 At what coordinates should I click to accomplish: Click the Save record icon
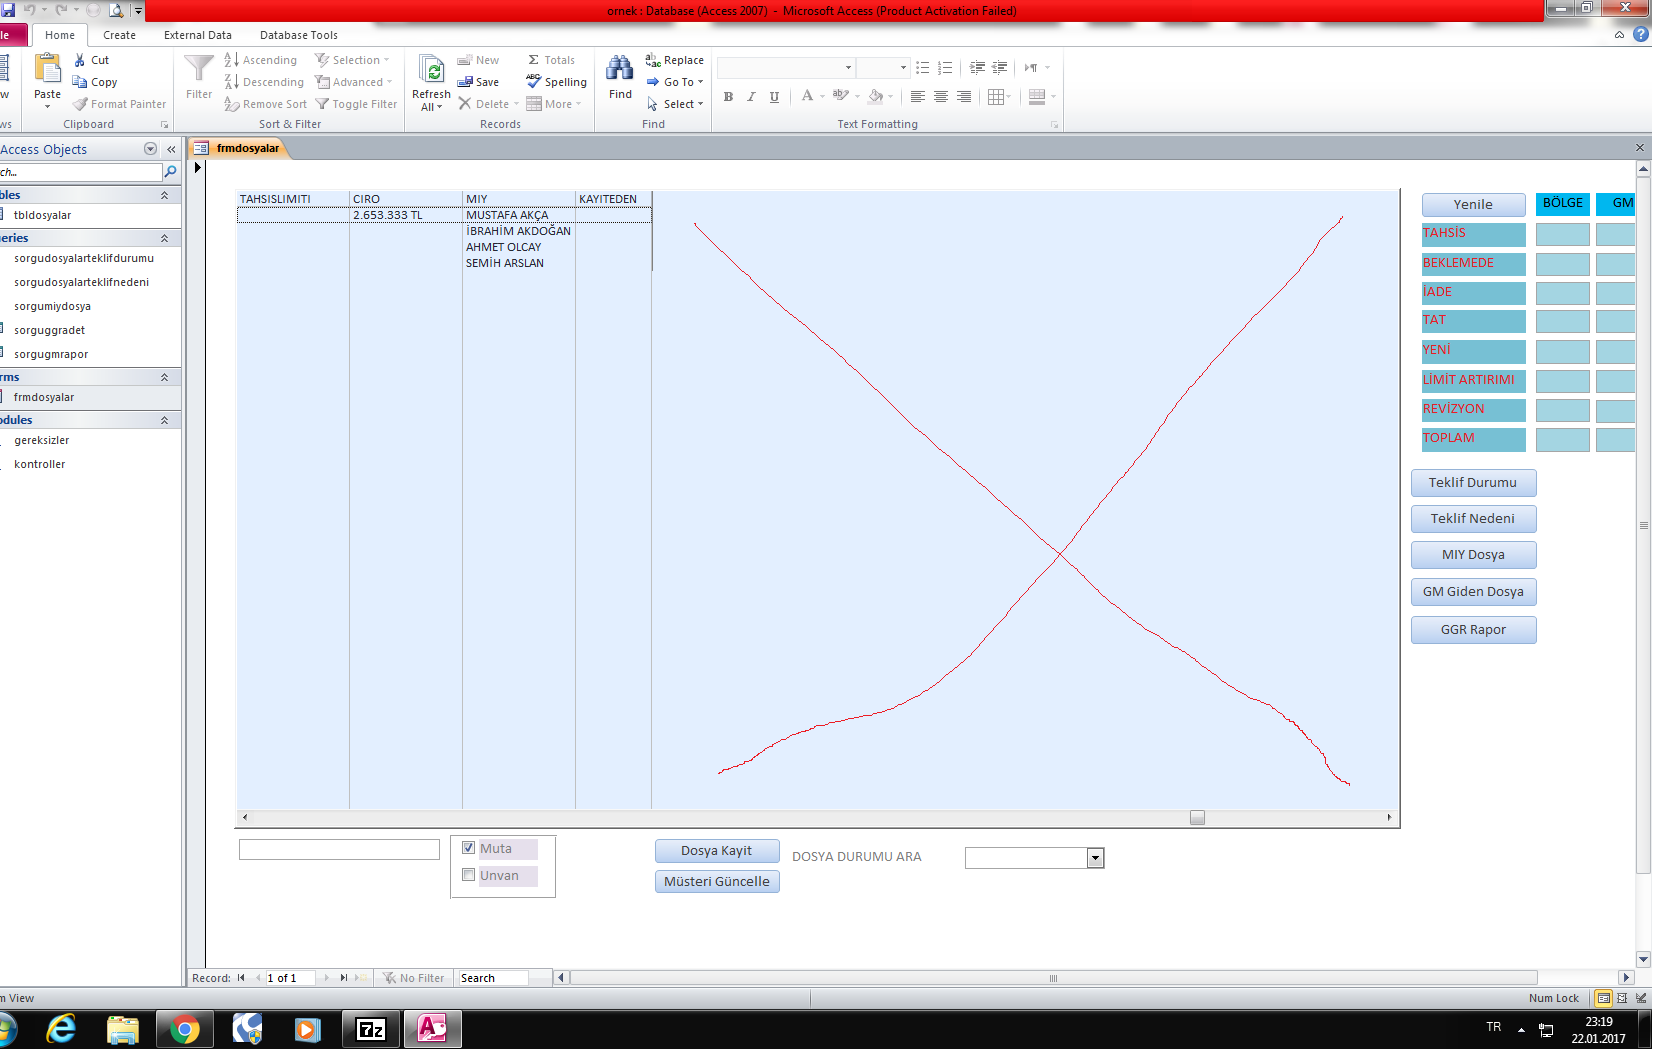(x=465, y=82)
